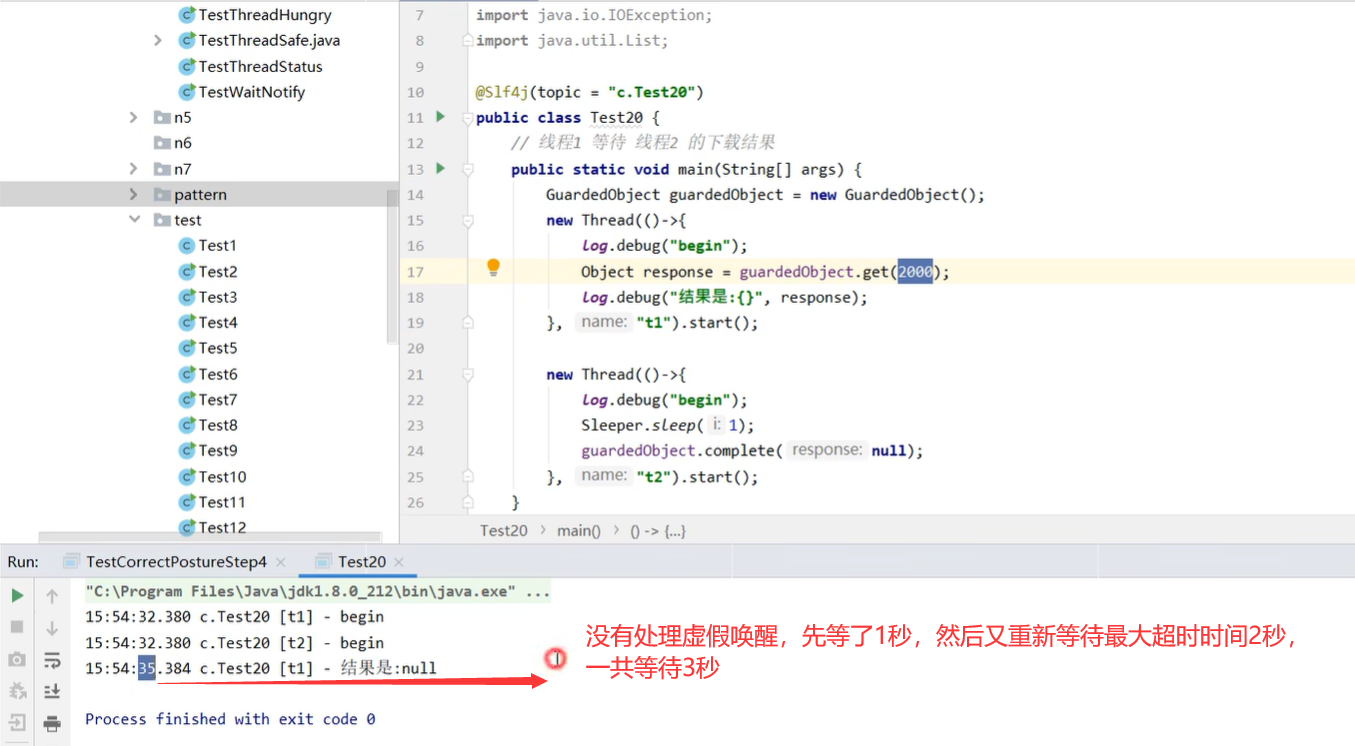Fold the t1 thread lambda at line 15
The image size is (1355, 746).
click(x=467, y=220)
